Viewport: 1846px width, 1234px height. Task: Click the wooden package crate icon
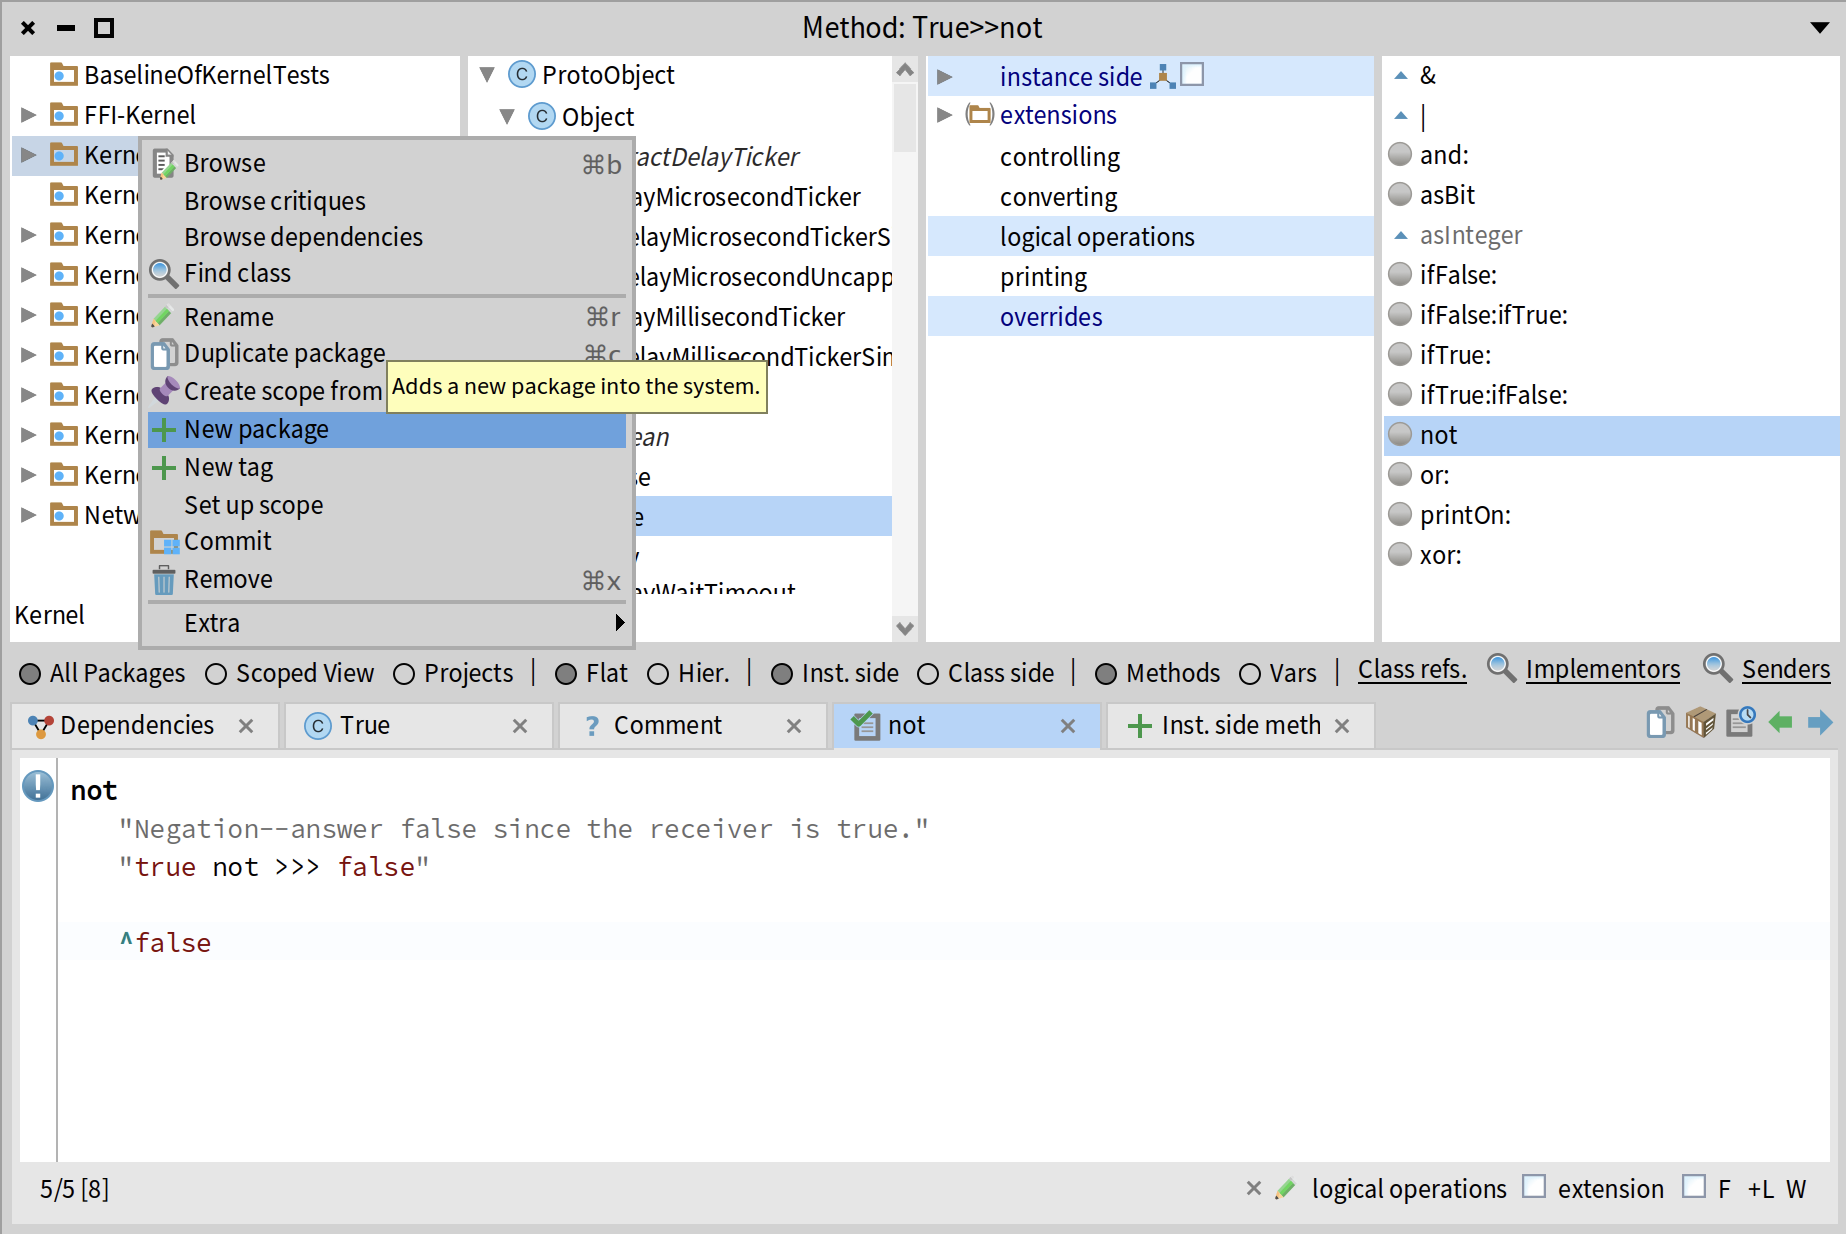(x=1700, y=722)
